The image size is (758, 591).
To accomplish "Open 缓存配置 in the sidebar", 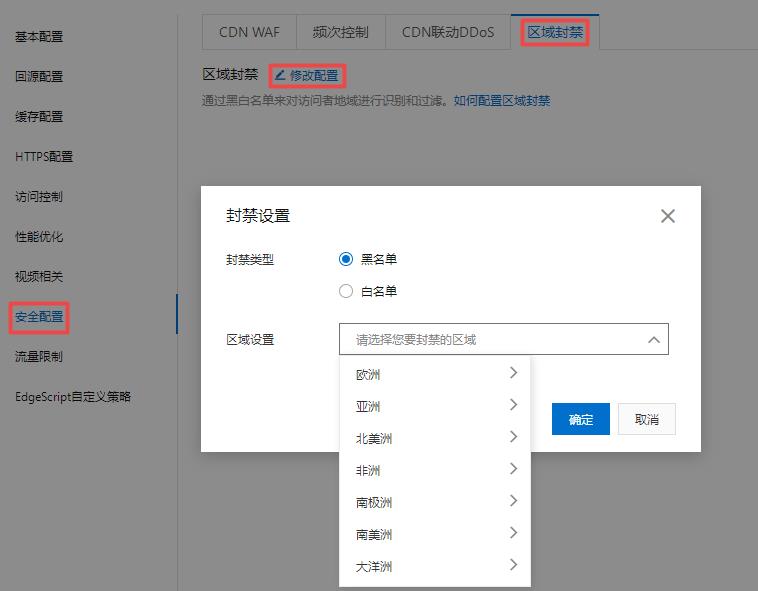I will pos(39,116).
